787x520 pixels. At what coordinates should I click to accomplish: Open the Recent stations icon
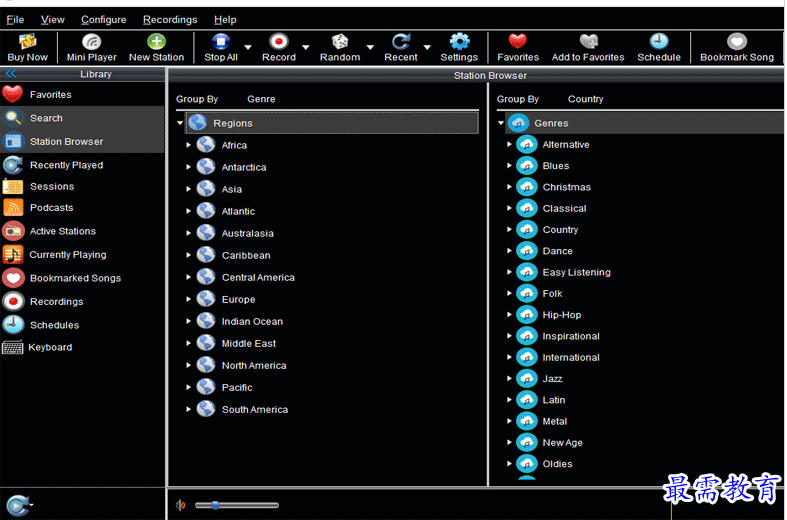click(x=401, y=48)
